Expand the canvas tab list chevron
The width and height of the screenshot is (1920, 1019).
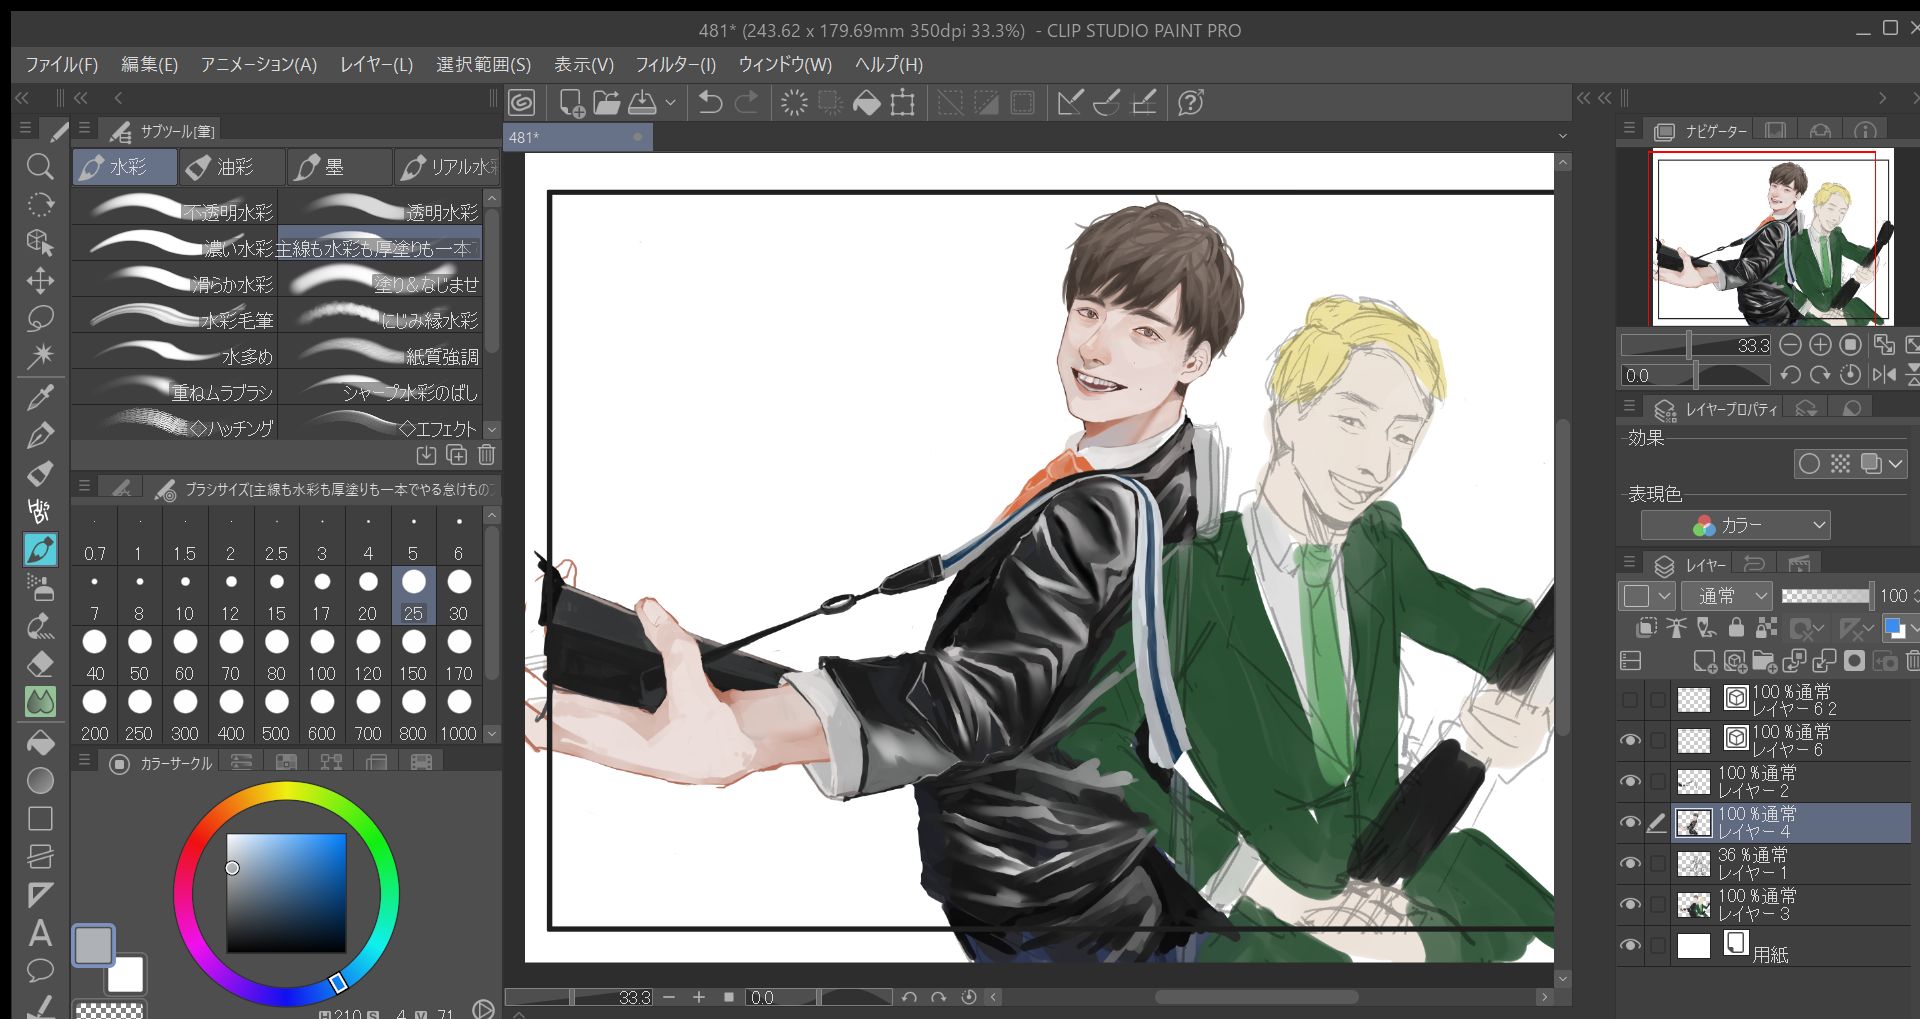[x=1563, y=137]
